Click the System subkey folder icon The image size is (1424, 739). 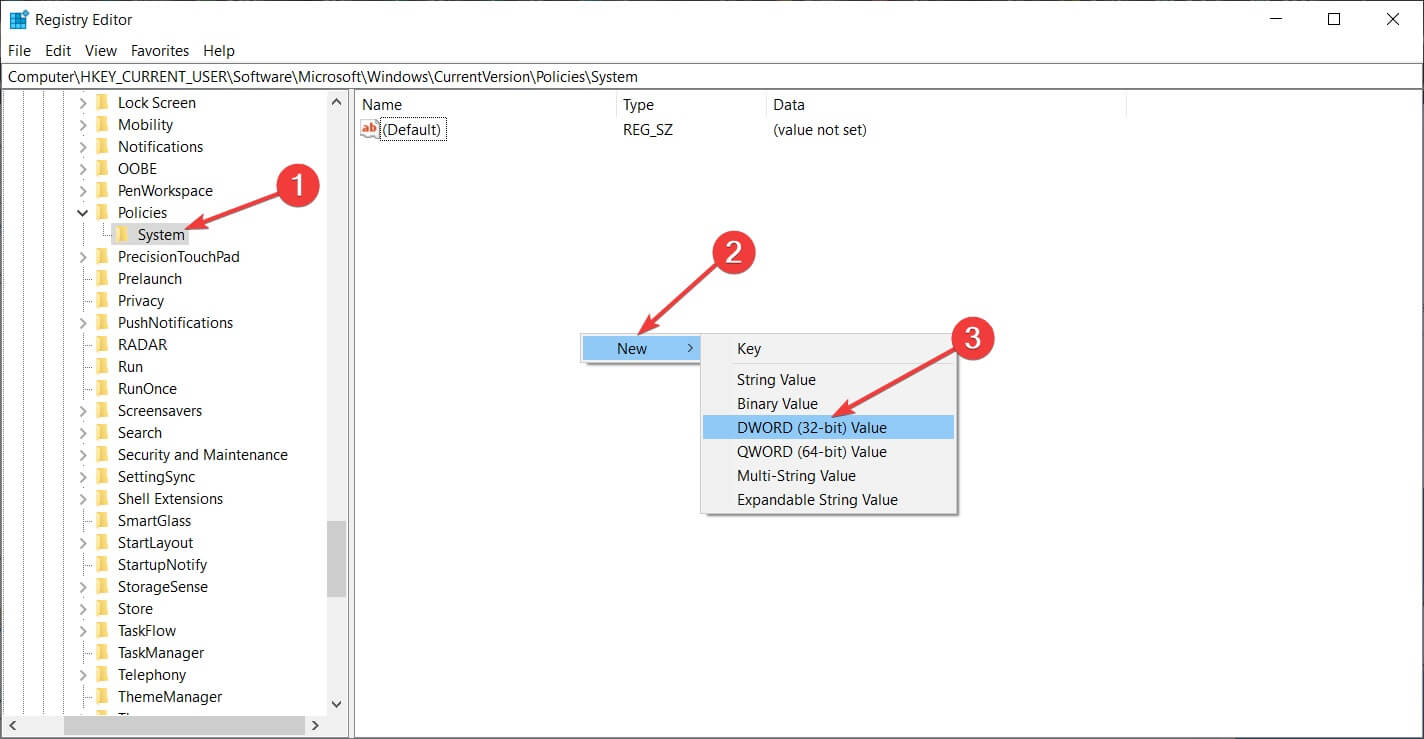pos(122,234)
